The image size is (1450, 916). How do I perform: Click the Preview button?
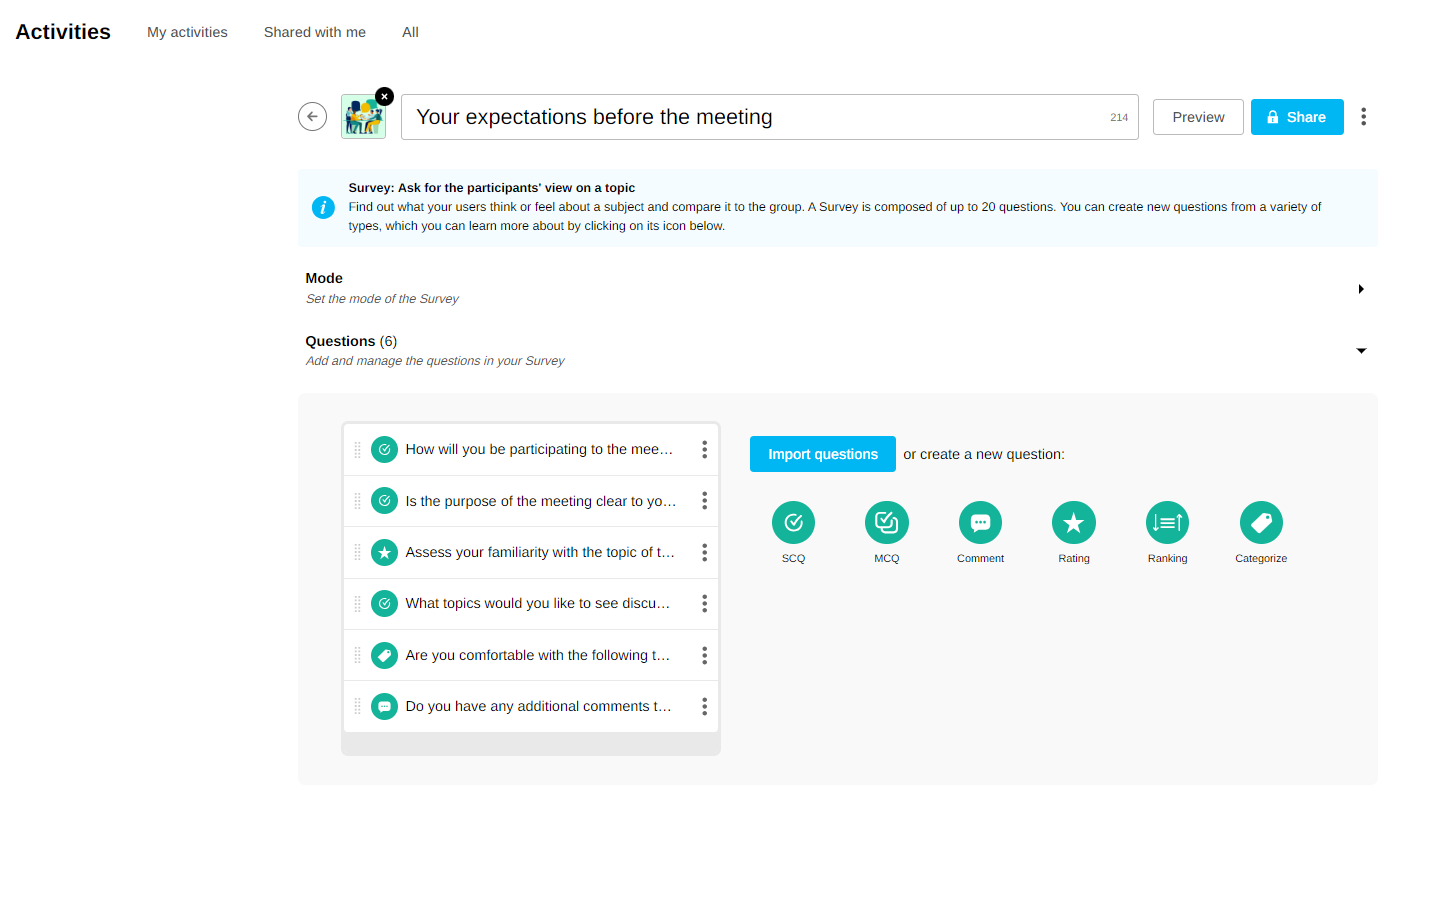[1197, 117]
